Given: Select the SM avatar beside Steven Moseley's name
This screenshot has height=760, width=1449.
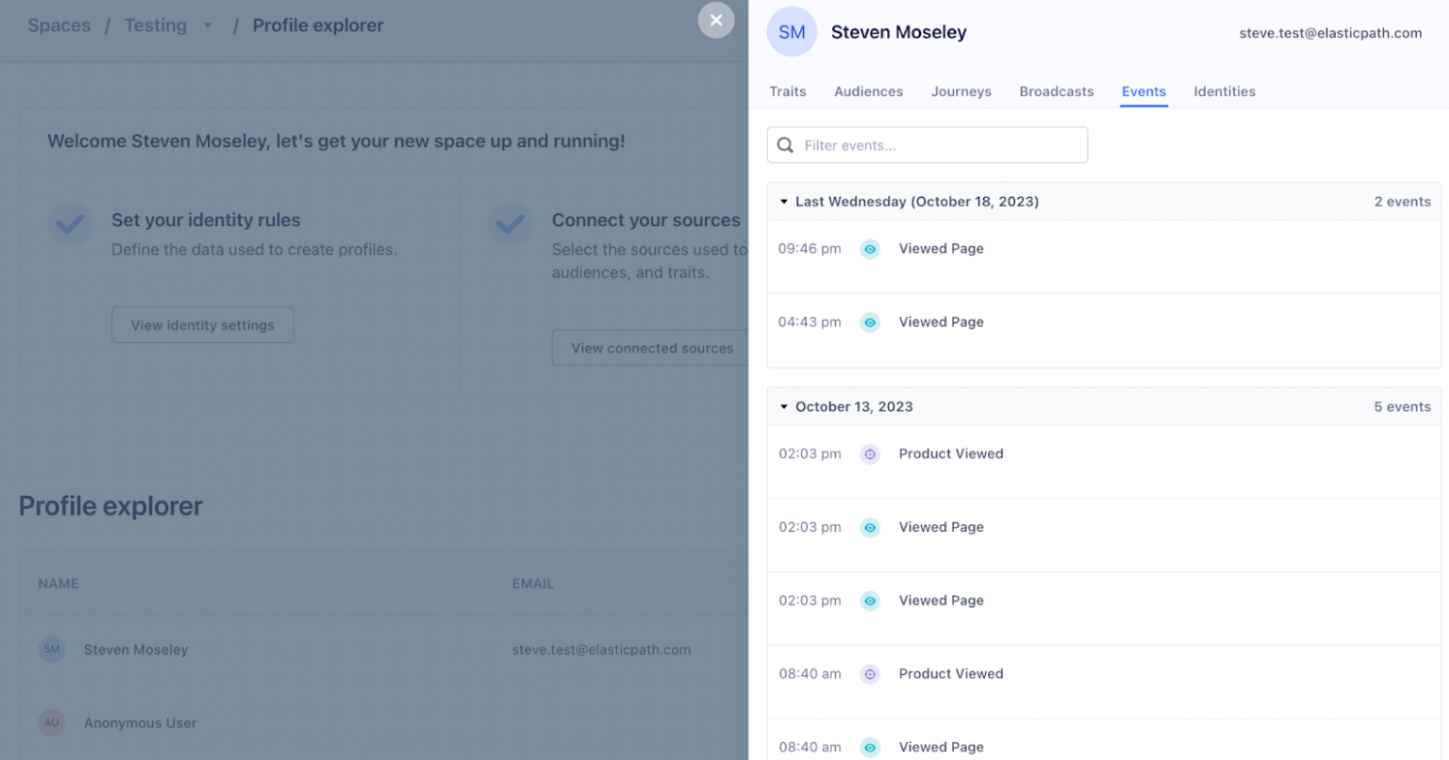Looking at the screenshot, I should point(791,32).
